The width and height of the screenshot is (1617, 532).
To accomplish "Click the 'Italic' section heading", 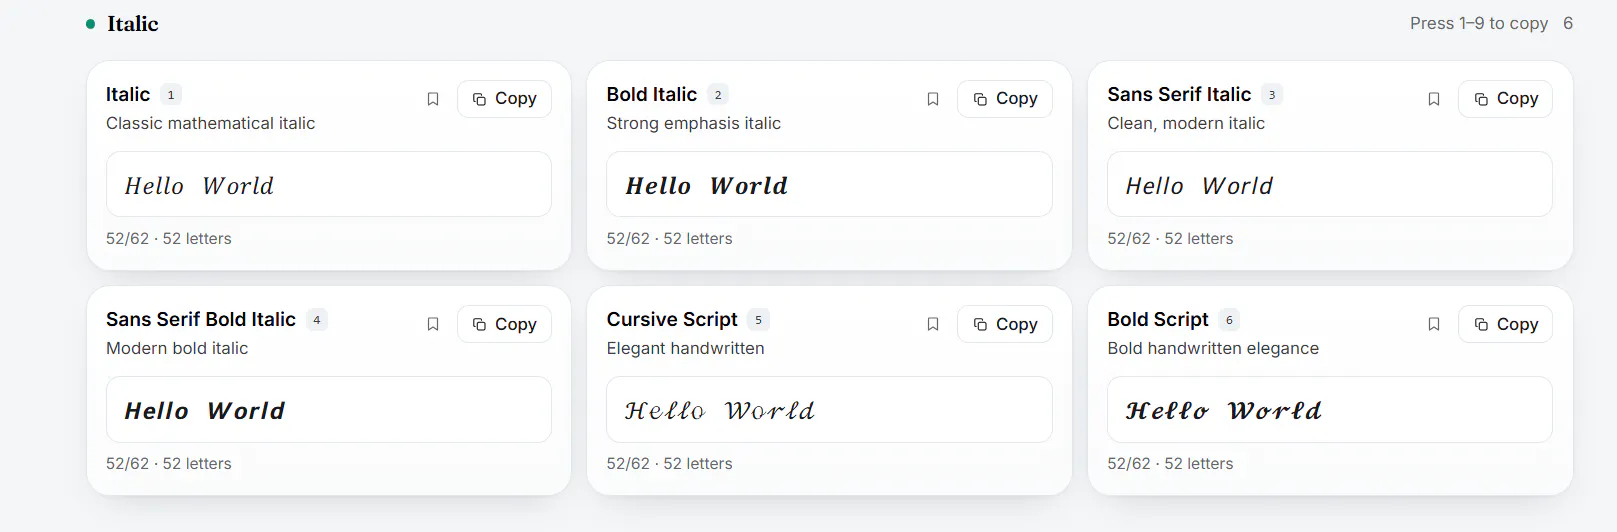I will click(133, 24).
